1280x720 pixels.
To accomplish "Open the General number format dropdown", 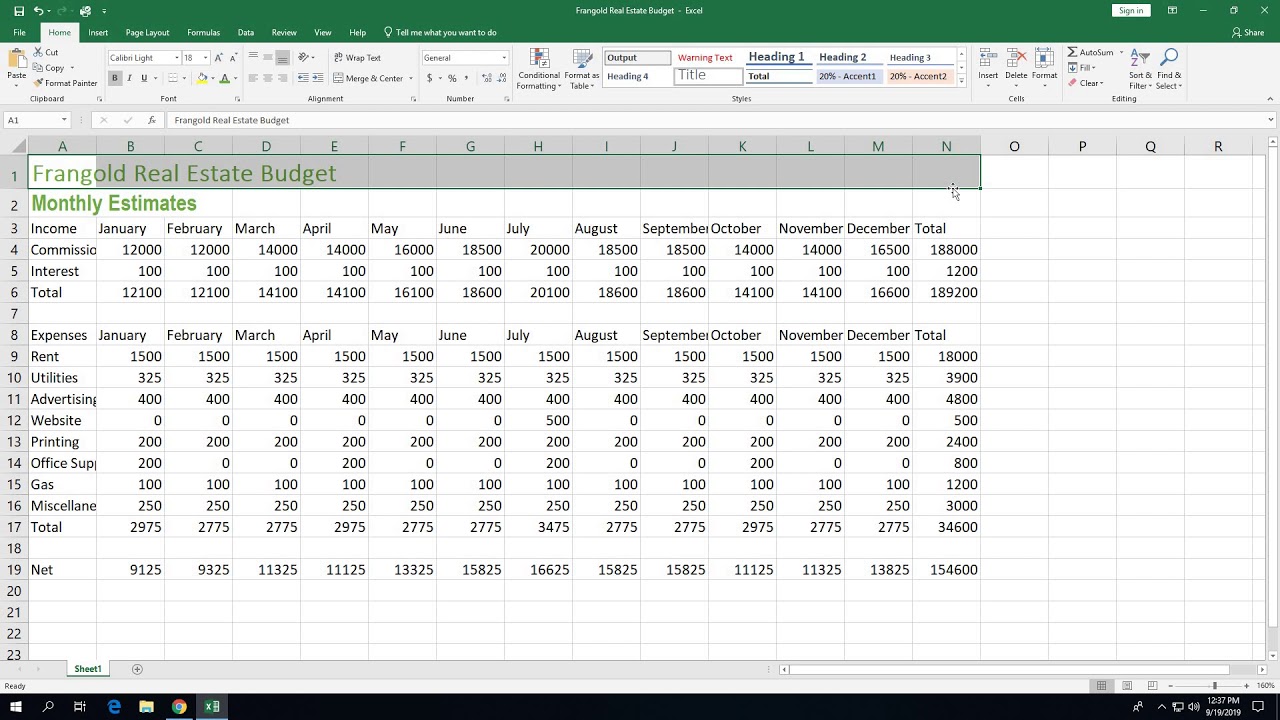I will coord(503,58).
